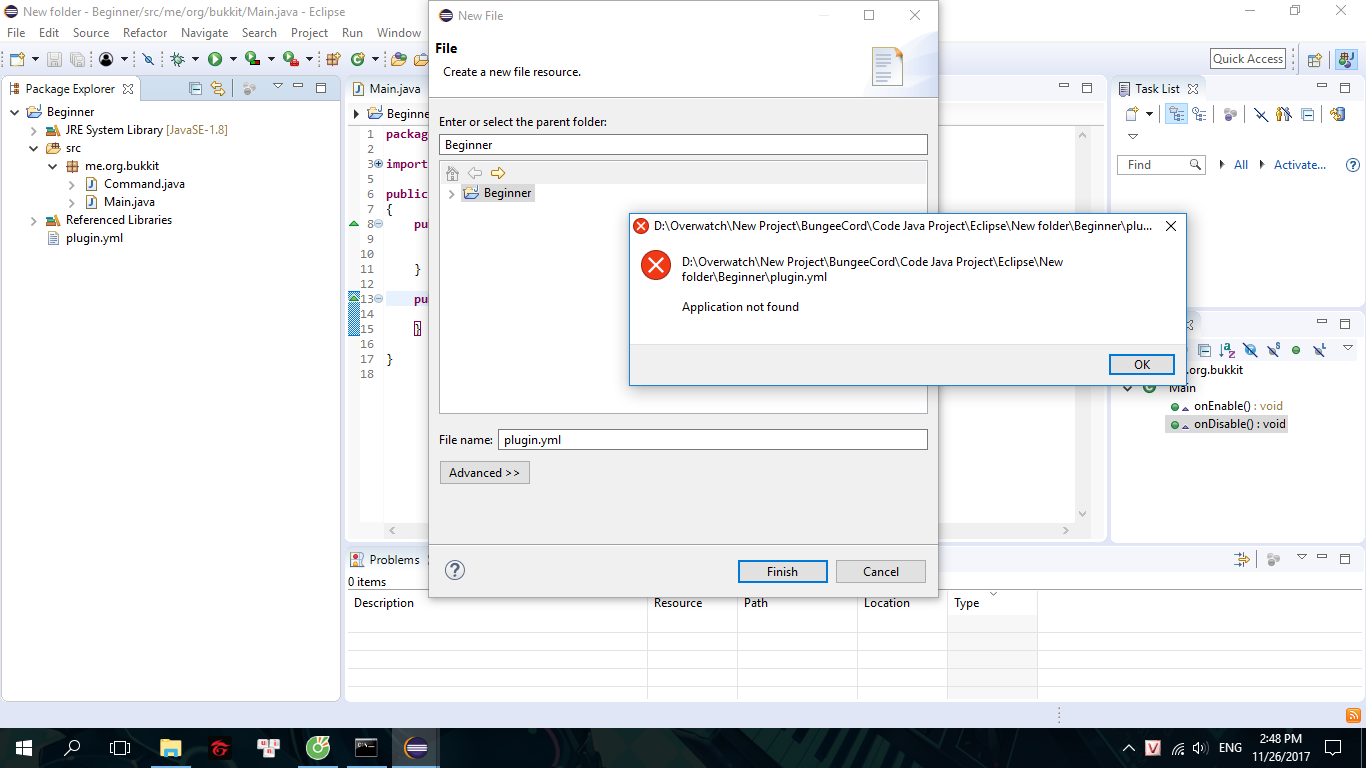Click the New wizard toolbar icon in Eclipse

pyautogui.click(x=16, y=60)
